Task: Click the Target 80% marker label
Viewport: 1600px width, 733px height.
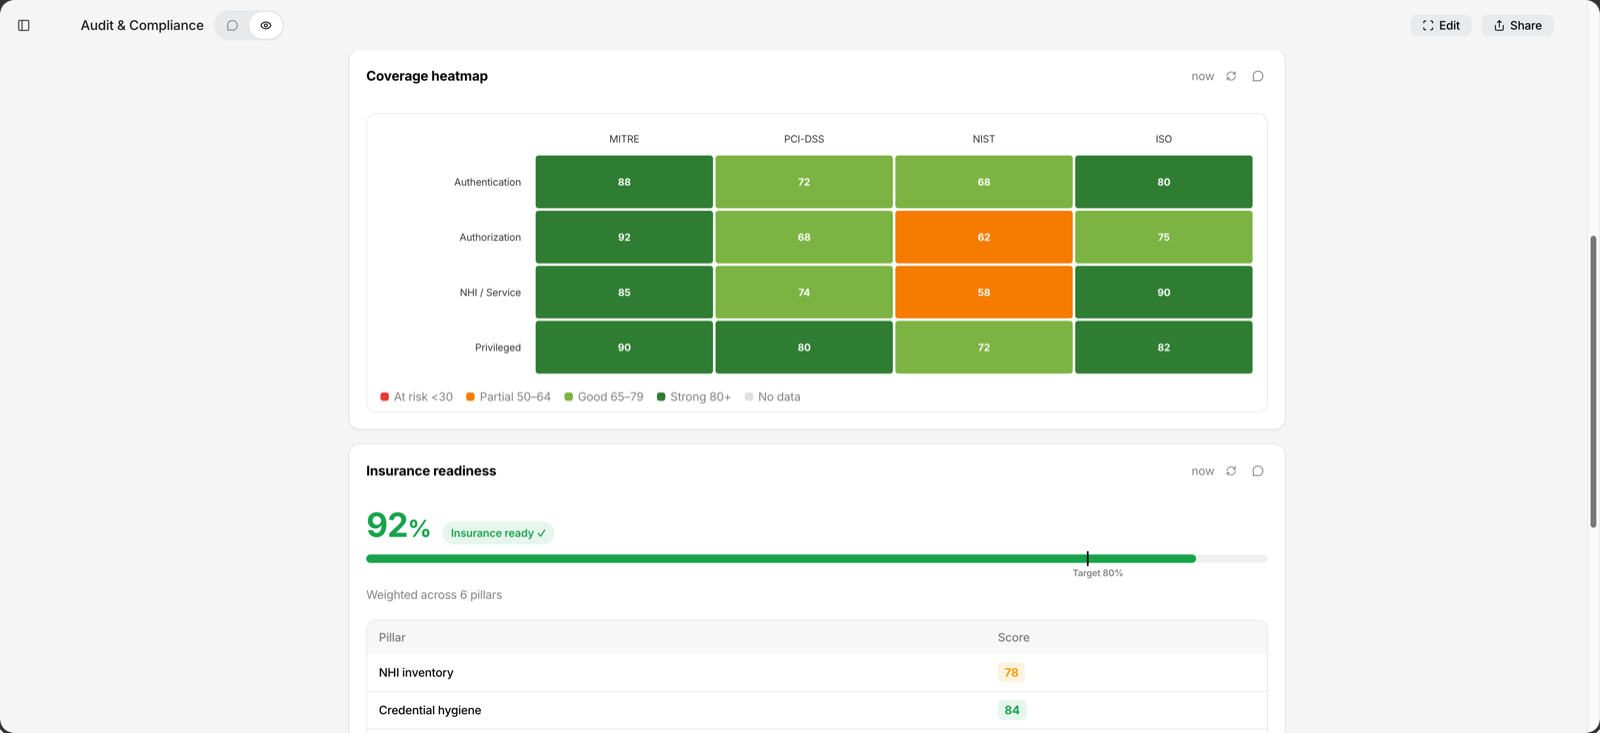Action: pyautogui.click(x=1097, y=573)
